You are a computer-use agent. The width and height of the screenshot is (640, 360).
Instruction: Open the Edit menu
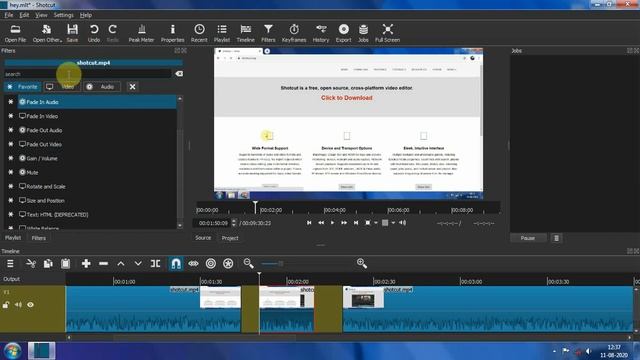(x=24, y=15)
